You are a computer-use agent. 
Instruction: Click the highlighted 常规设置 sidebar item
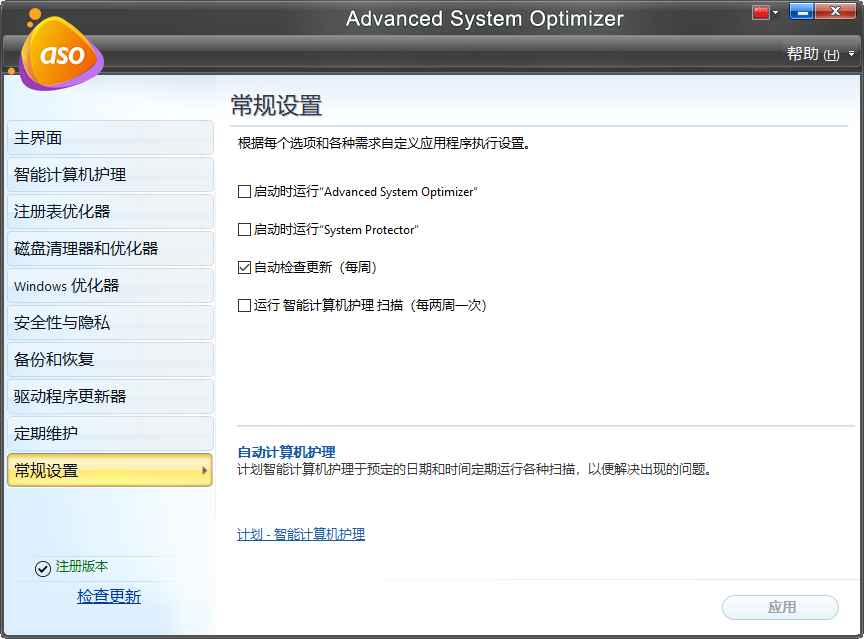point(110,470)
